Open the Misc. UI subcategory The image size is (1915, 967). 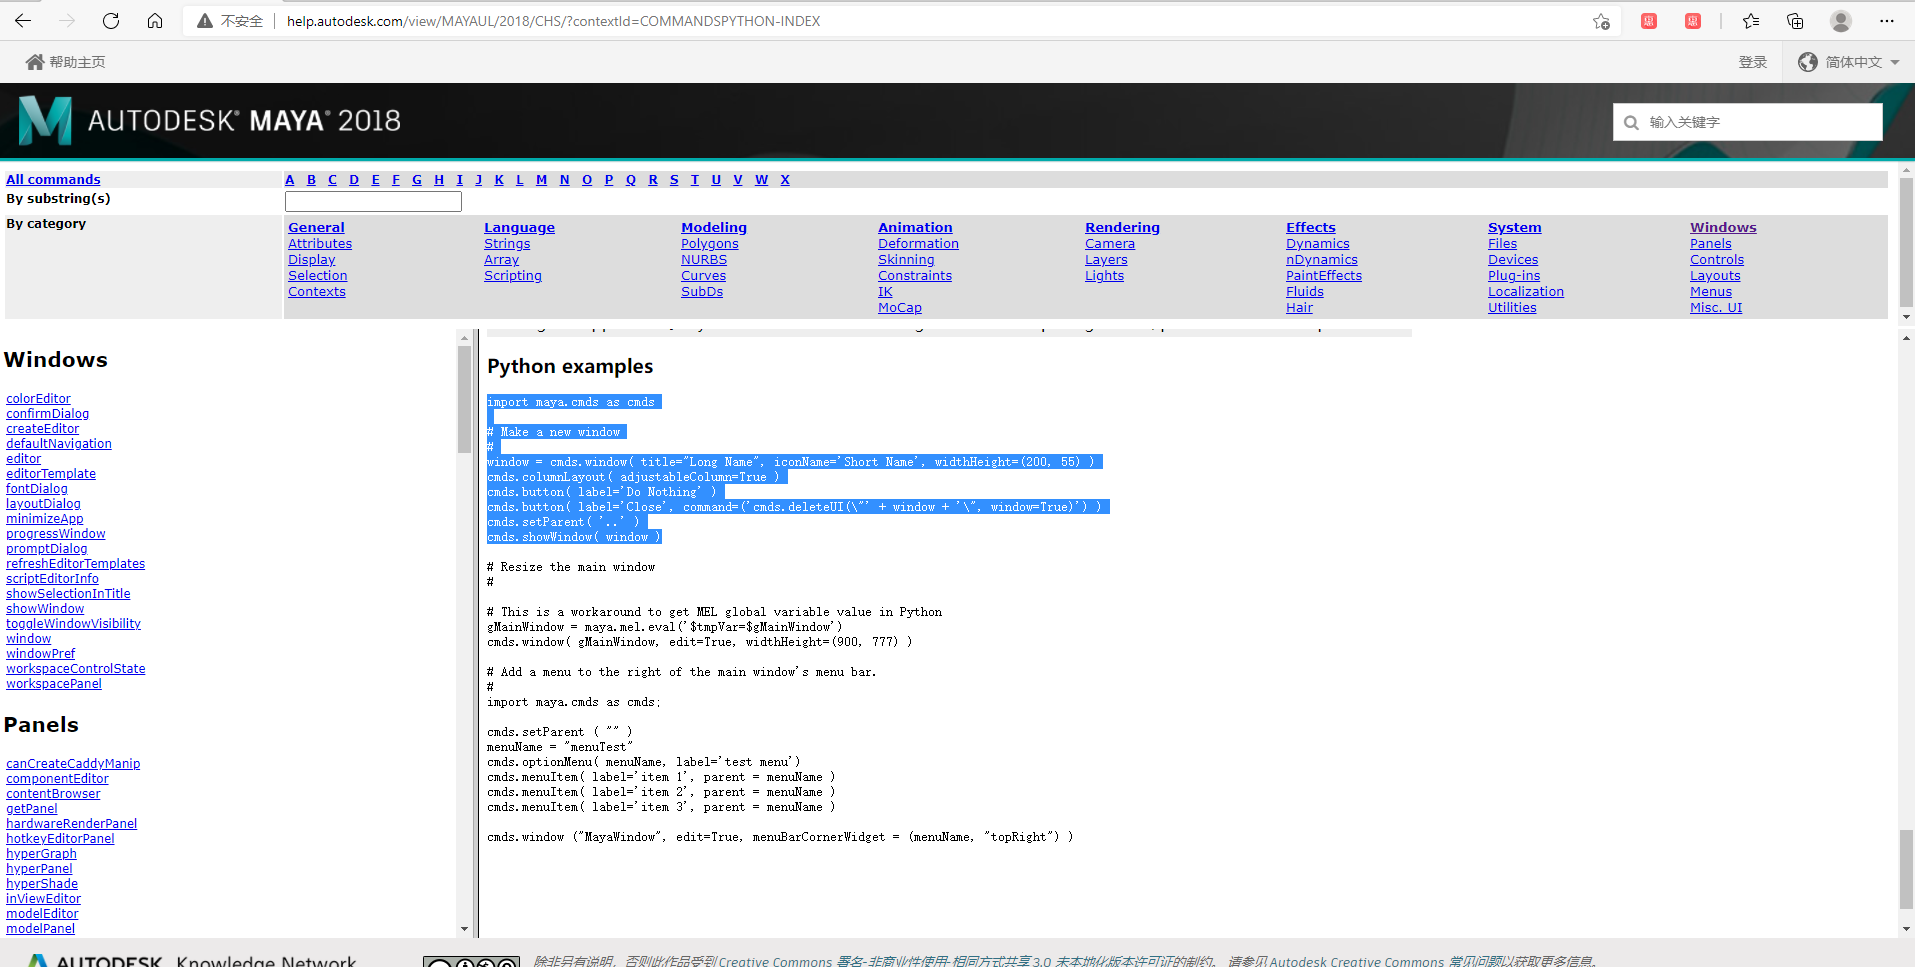click(x=1716, y=308)
